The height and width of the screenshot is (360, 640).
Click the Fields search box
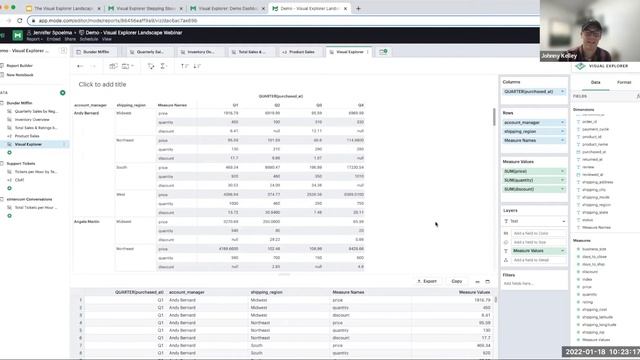coord(603,96)
